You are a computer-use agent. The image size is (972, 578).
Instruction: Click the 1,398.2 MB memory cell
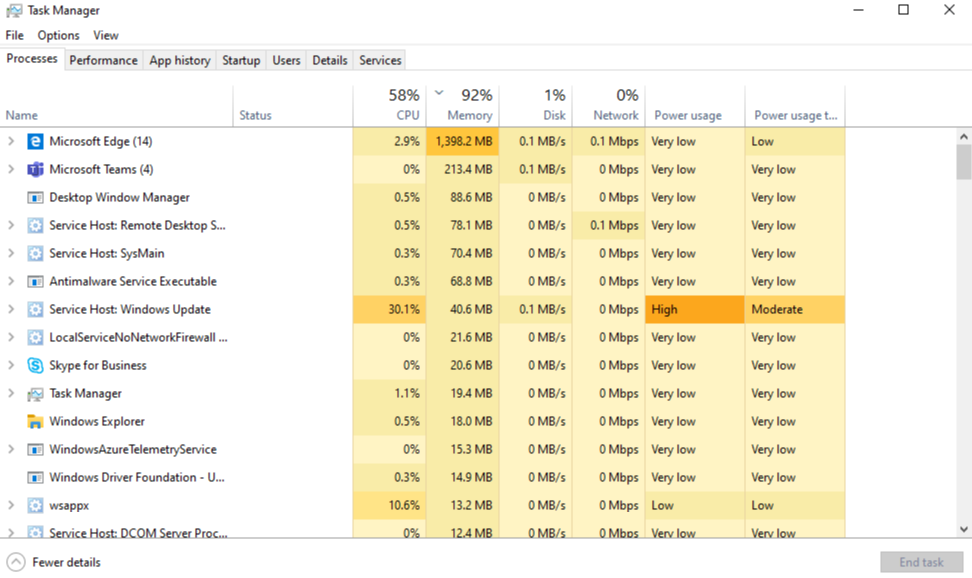[462, 141]
